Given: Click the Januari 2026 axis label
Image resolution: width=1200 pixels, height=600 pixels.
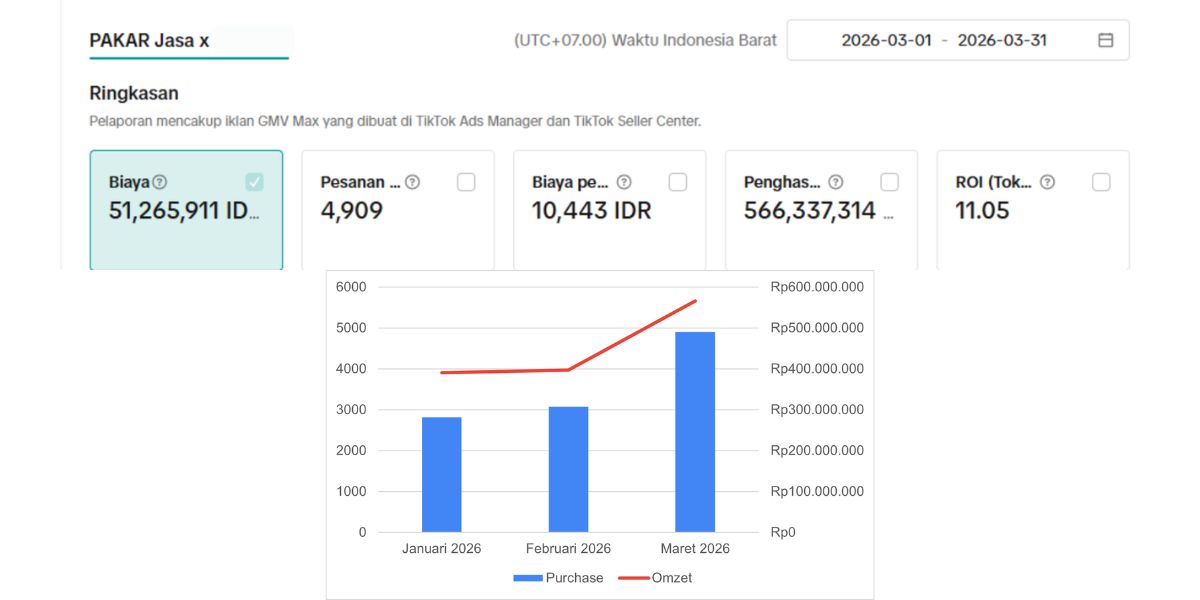Looking at the screenshot, I should pos(442,548).
